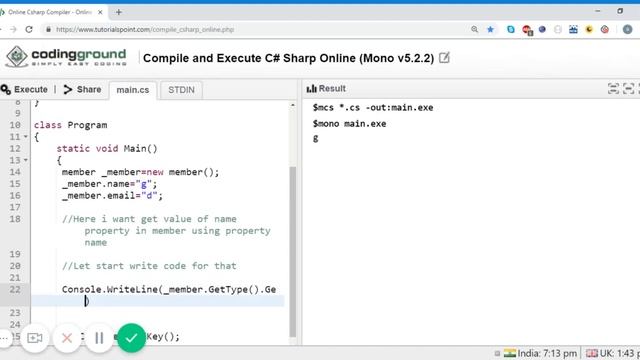Finish recording with green check button
The image size is (640, 360).
click(x=131, y=338)
